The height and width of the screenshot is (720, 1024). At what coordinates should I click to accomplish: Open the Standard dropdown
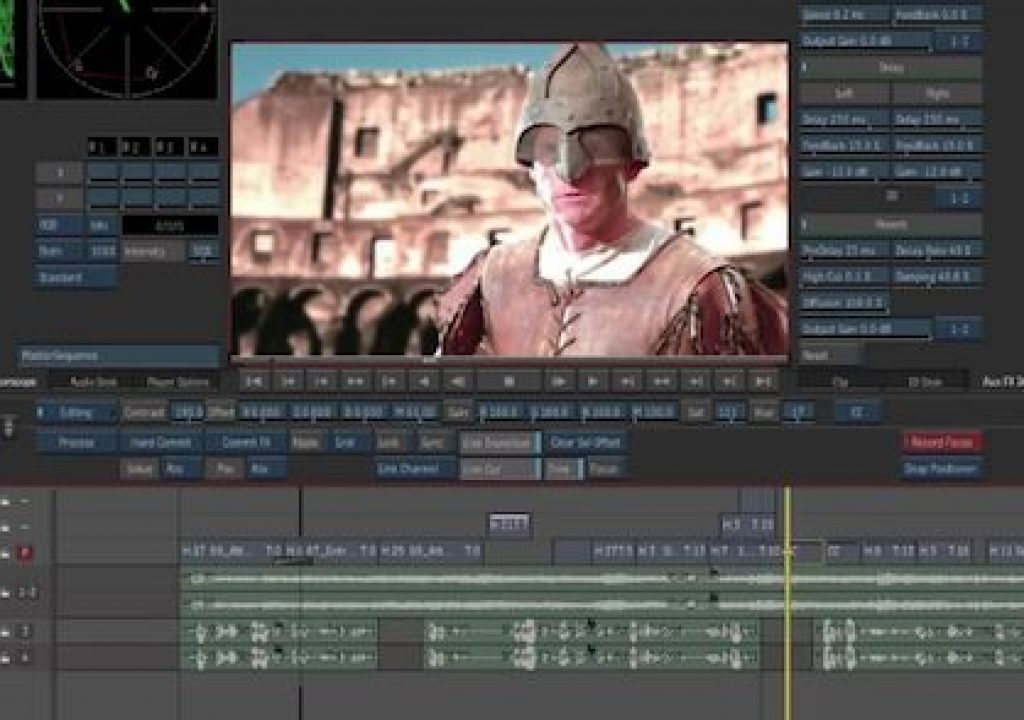76,277
